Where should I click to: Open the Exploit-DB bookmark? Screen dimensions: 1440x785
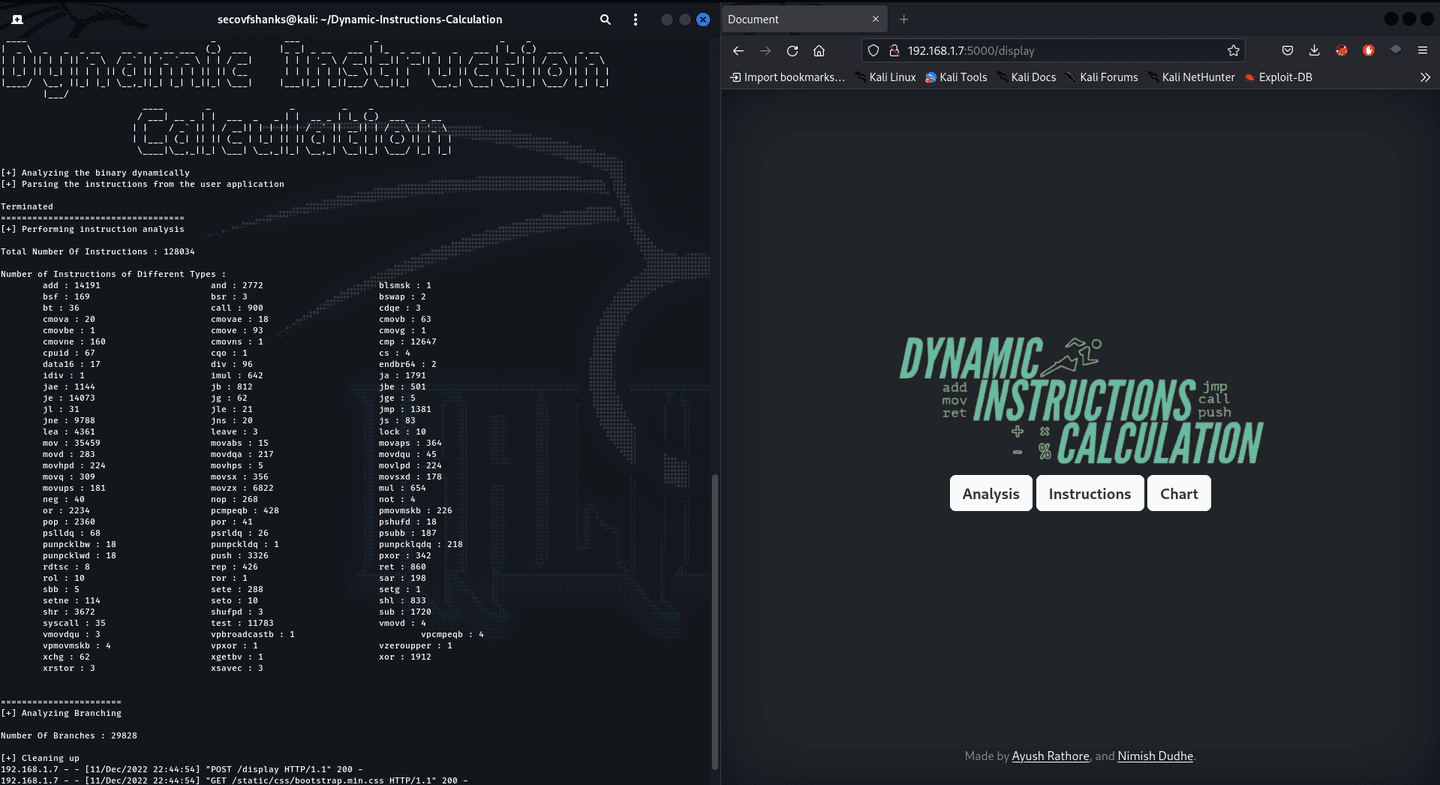1278,77
